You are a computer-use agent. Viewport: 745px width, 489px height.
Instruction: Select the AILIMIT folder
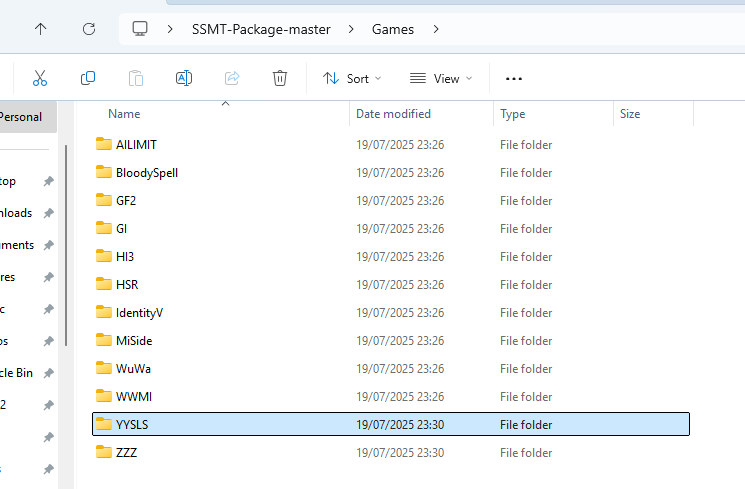pyautogui.click(x=391, y=144)
